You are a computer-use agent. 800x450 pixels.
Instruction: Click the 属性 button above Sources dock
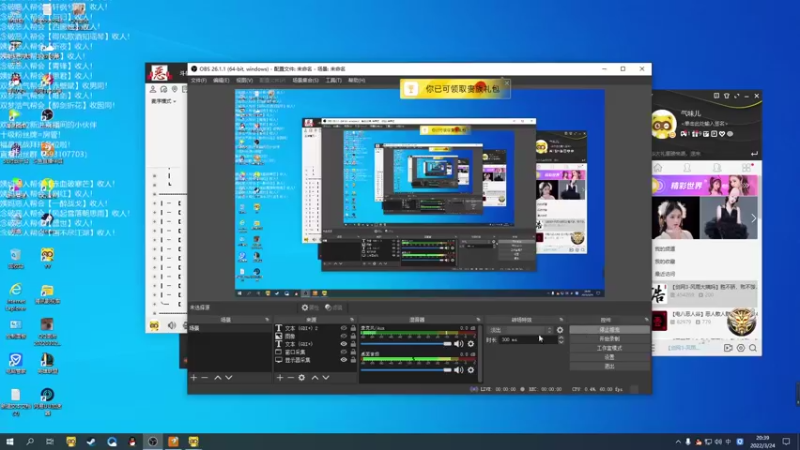coord(310,308)
